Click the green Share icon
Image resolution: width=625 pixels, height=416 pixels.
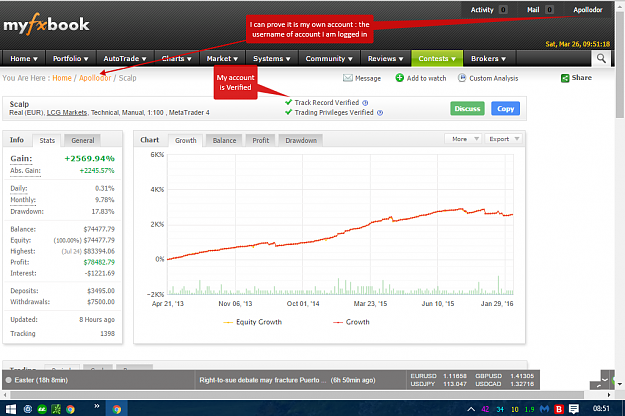point(565,78)
